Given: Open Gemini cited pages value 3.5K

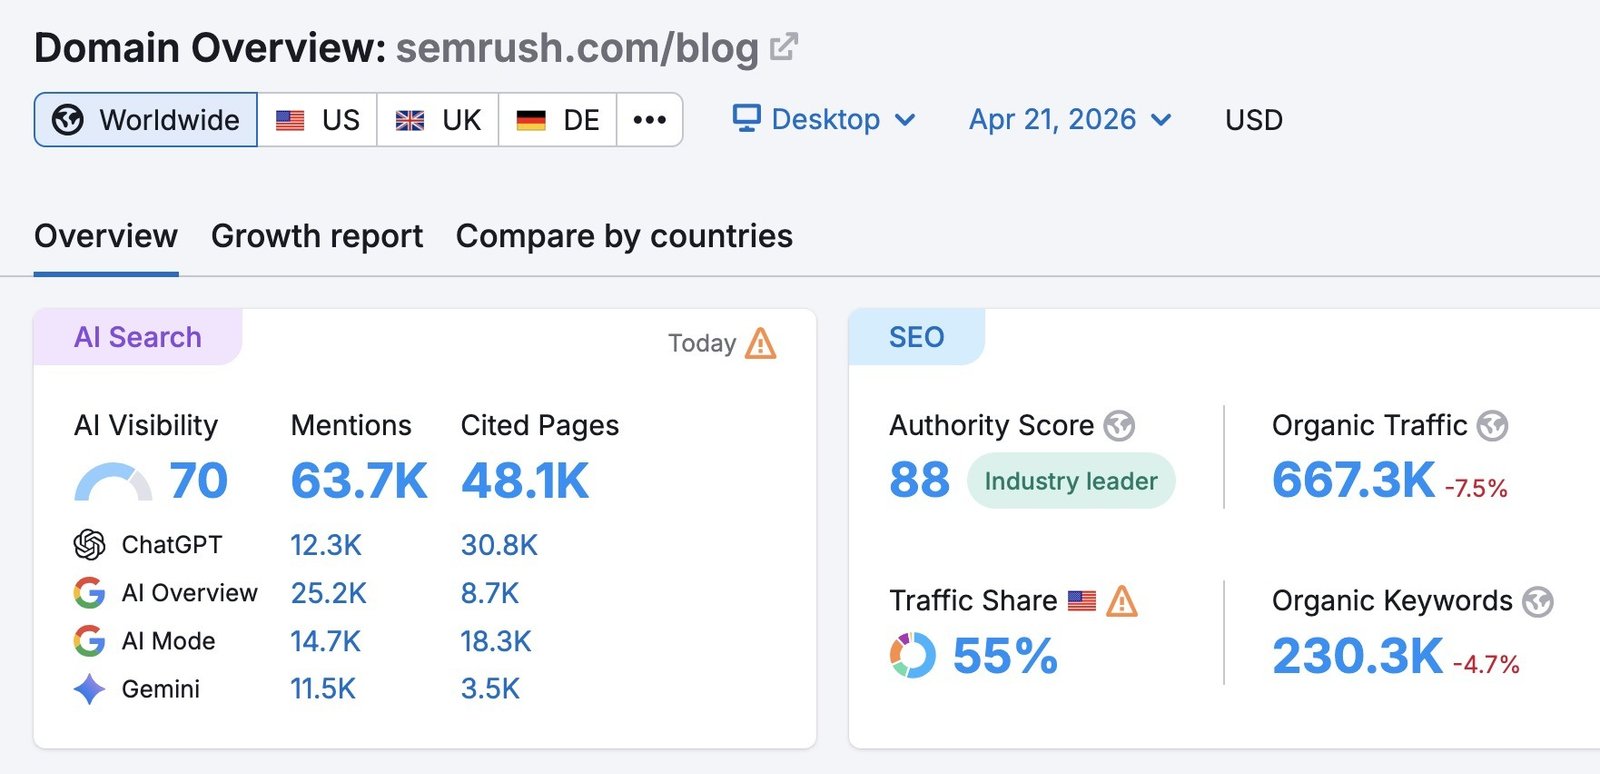Looking at the screenshot, I should coord(490,689).
